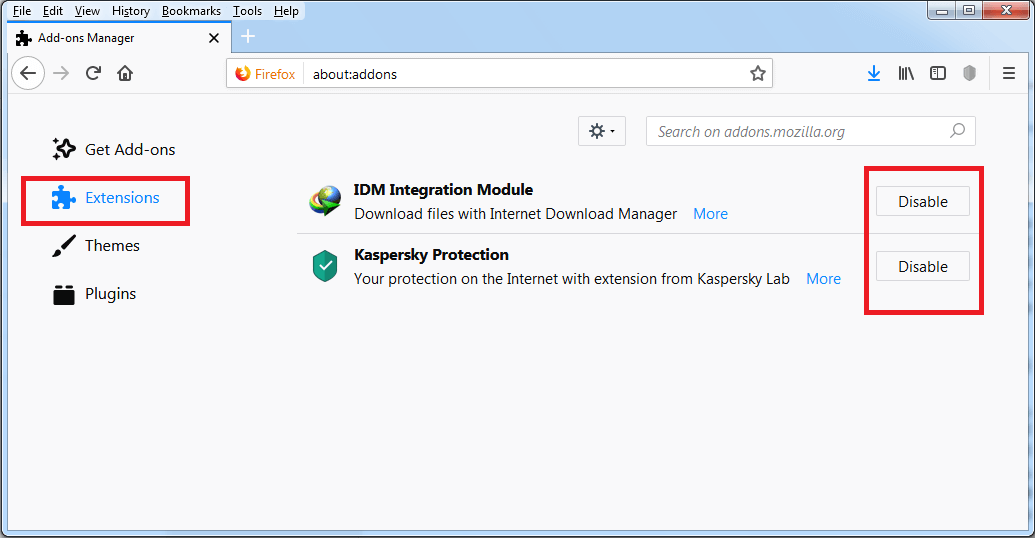Close the Firefox window
Image resolution: width=1035 pixels, height=538 pixels.
click(x=1007, y=10)
